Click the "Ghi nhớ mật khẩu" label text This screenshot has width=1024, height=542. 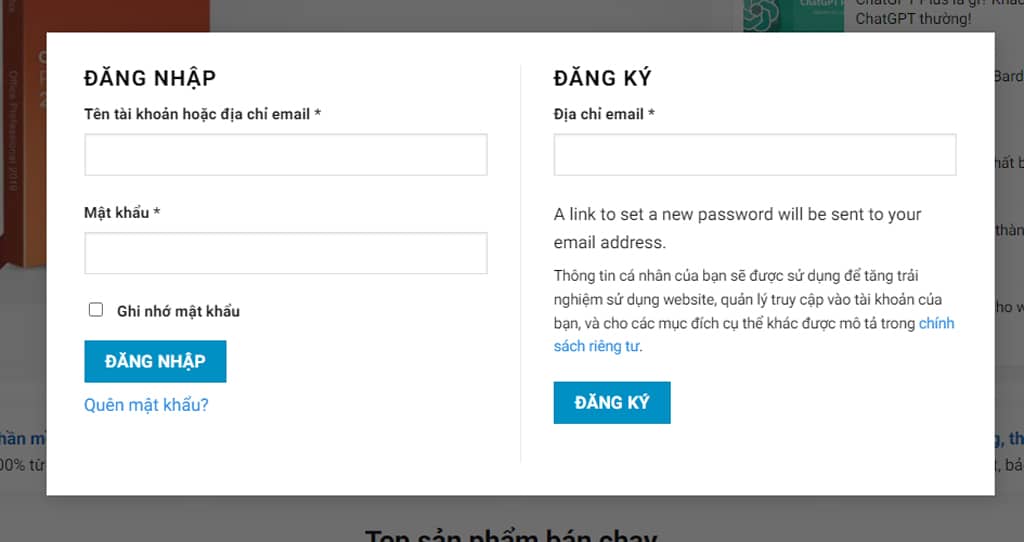tap(178, 311)
